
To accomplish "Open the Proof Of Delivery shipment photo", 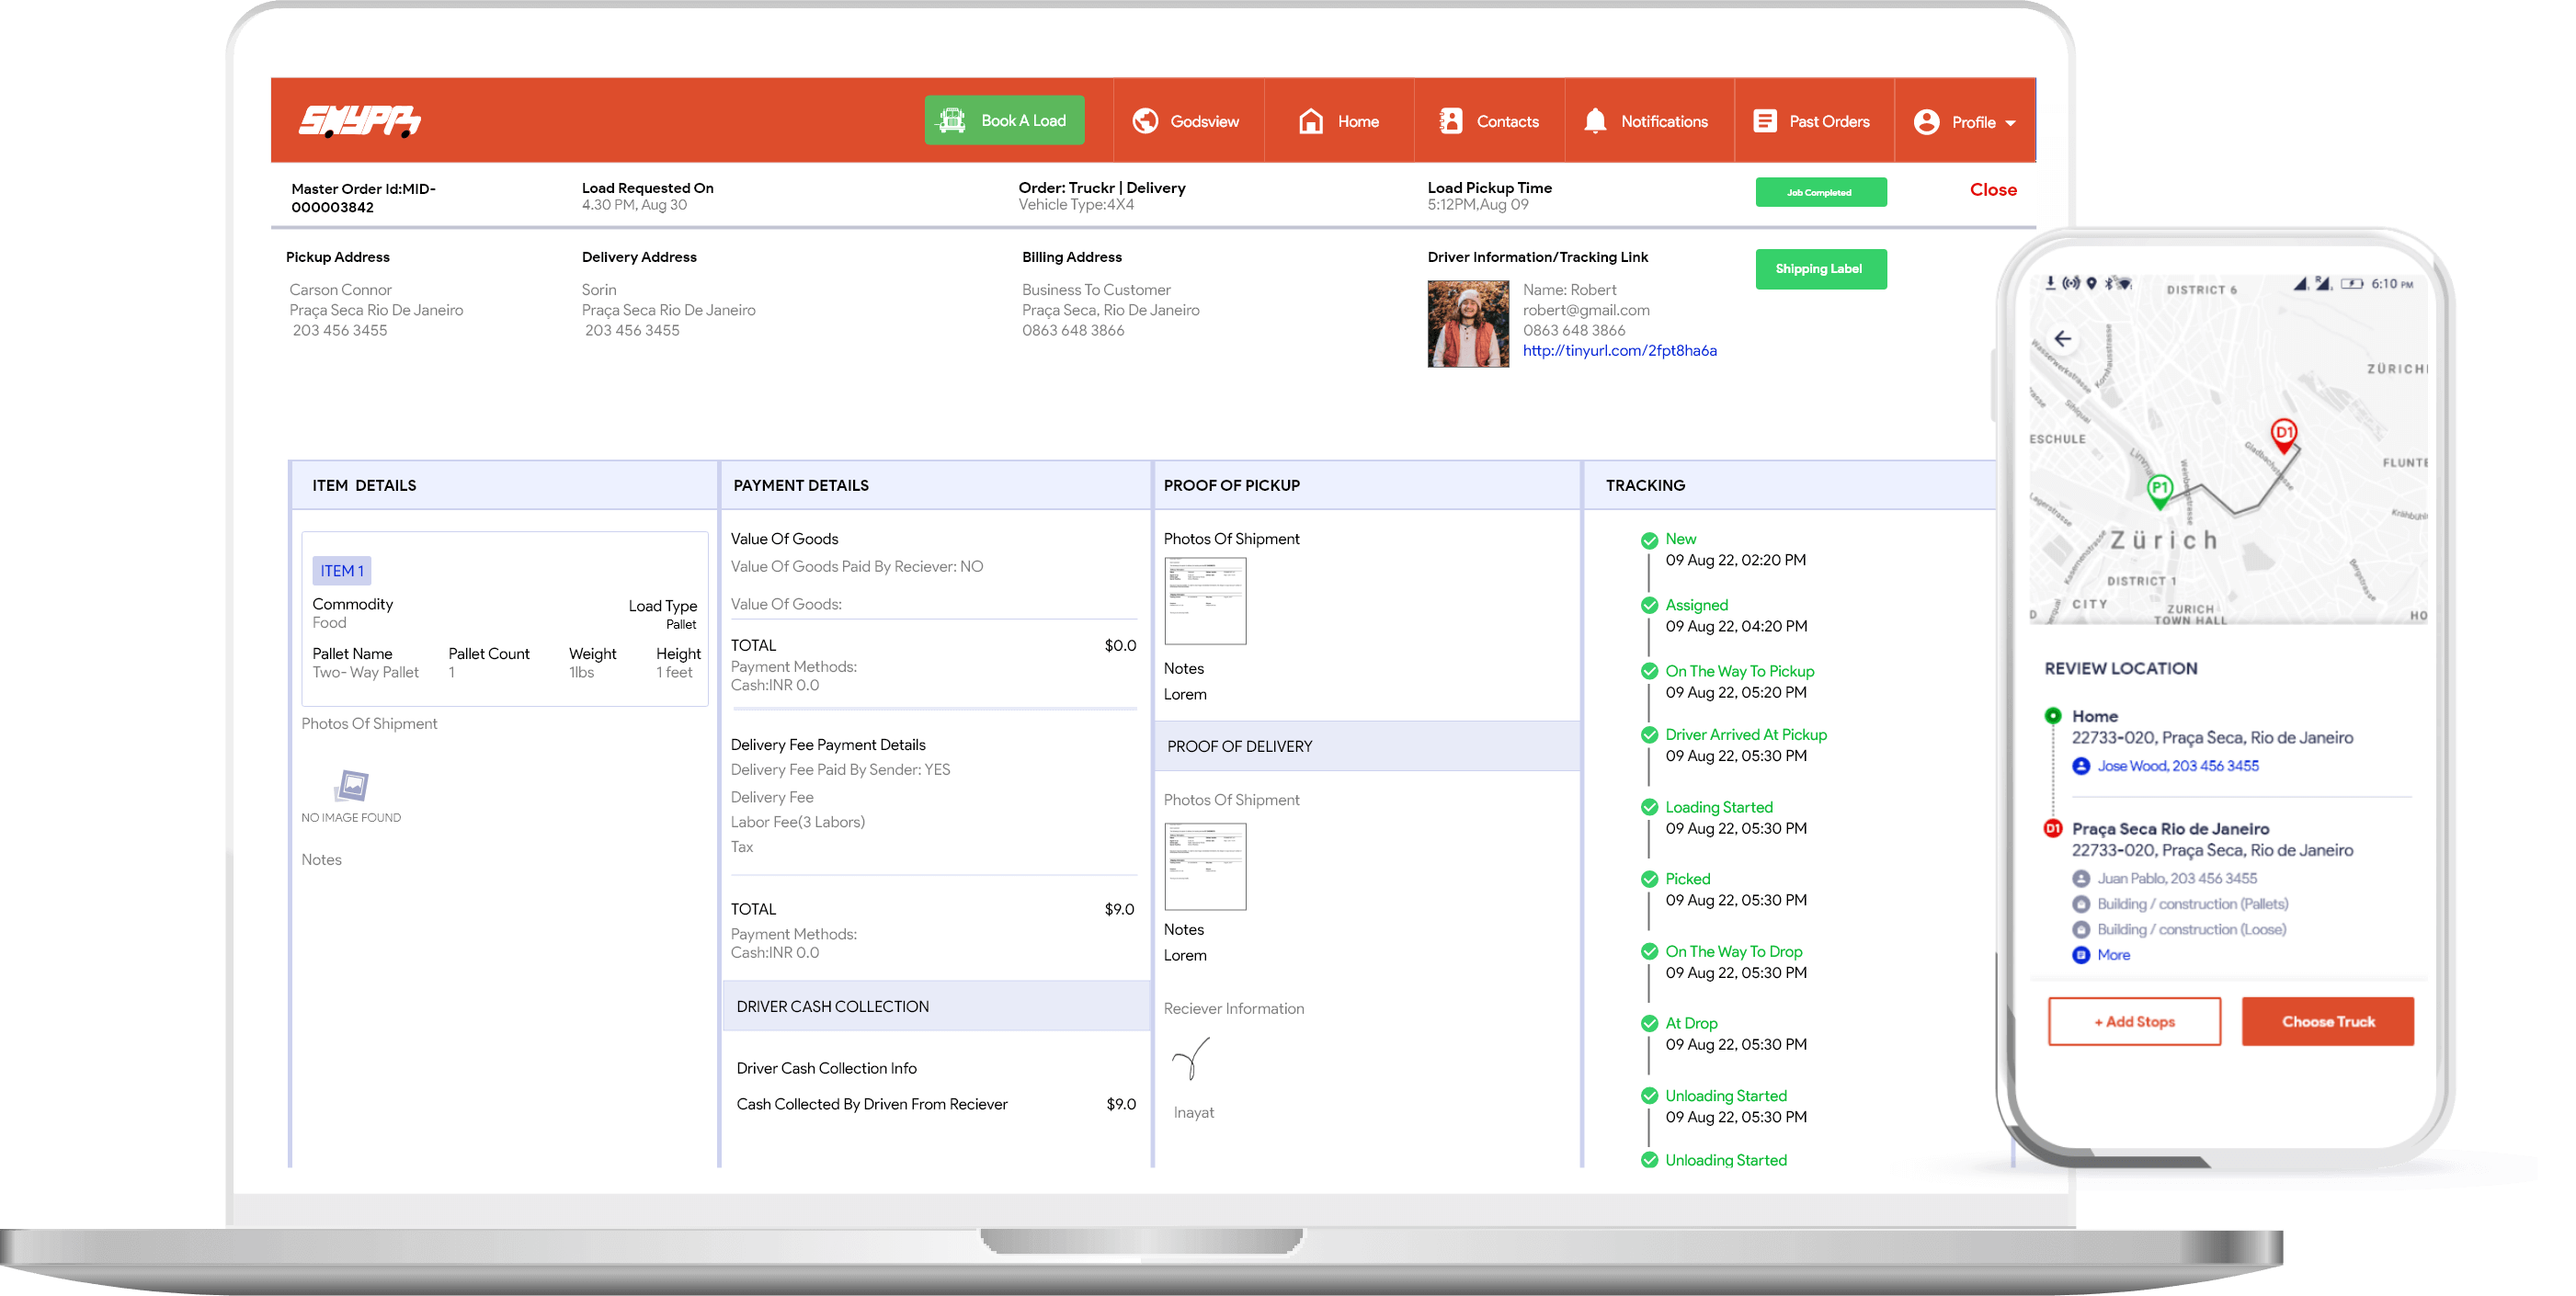I will pyautogui.click(x=1205, y=867).
